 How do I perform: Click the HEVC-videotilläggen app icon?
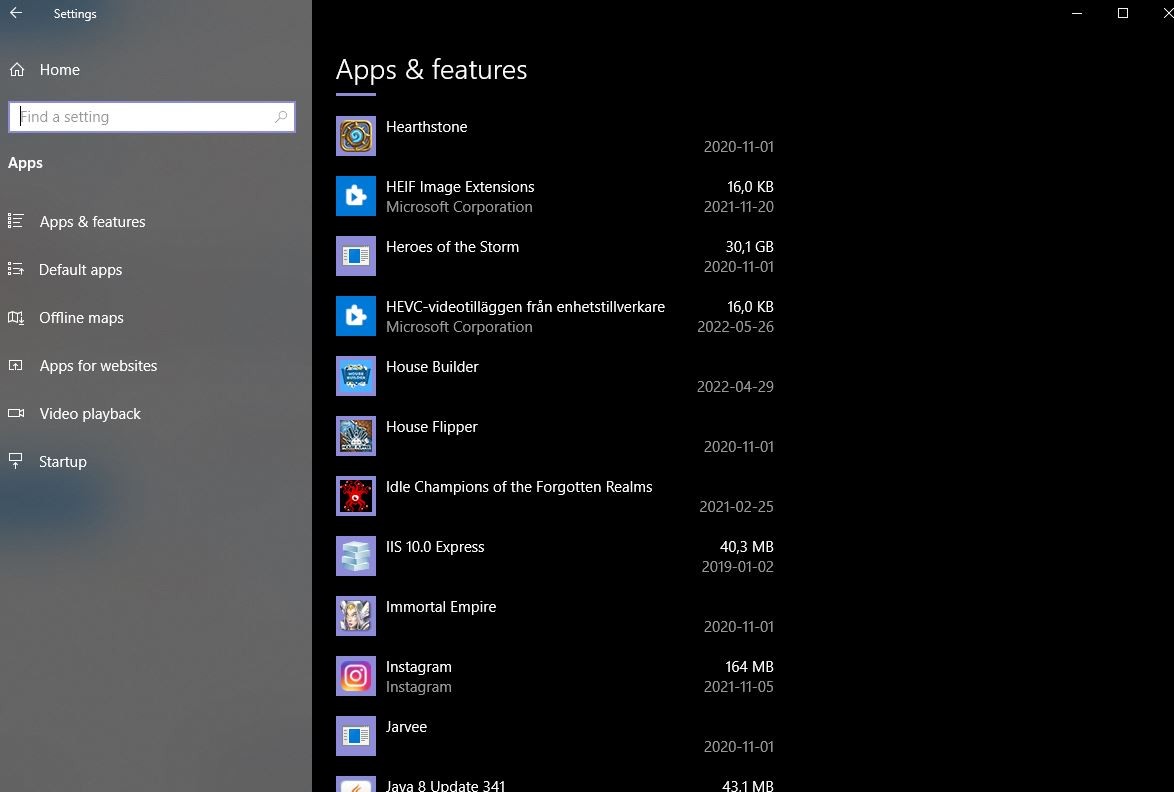point(356,316)
